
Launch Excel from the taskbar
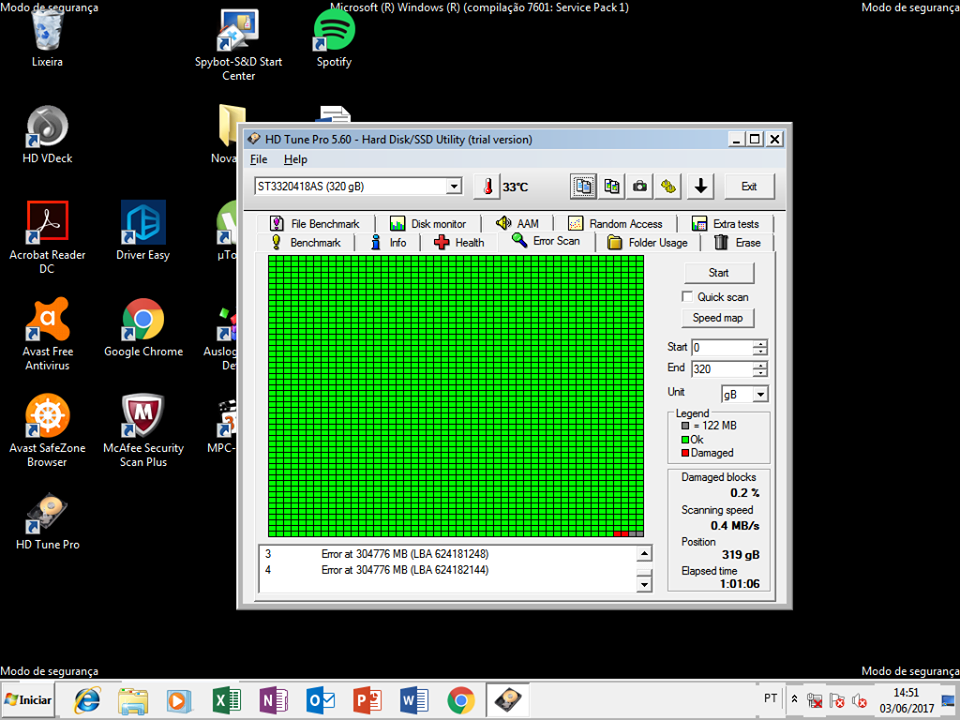(x=226, y=700)
